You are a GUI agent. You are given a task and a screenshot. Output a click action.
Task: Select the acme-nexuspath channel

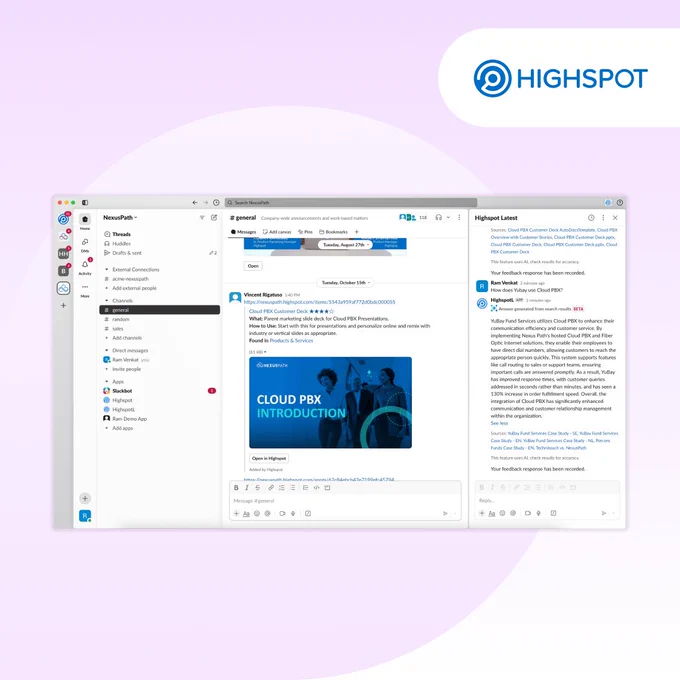[130, 279]
